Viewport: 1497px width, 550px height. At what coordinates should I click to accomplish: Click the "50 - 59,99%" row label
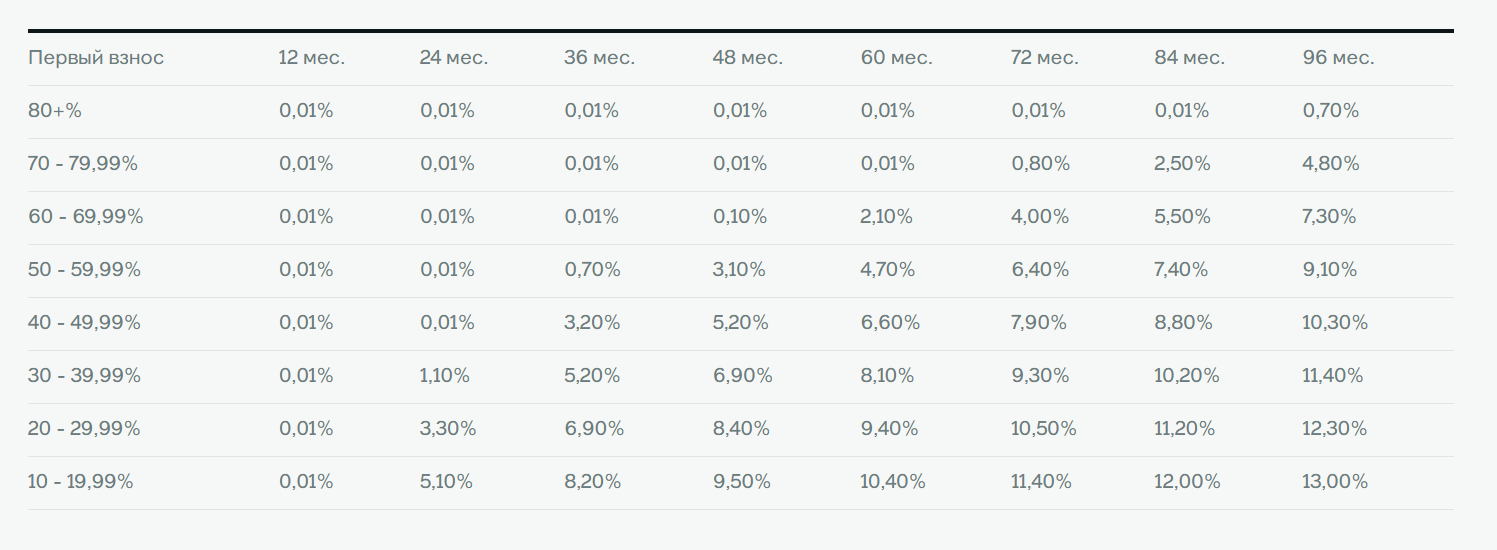85,270
